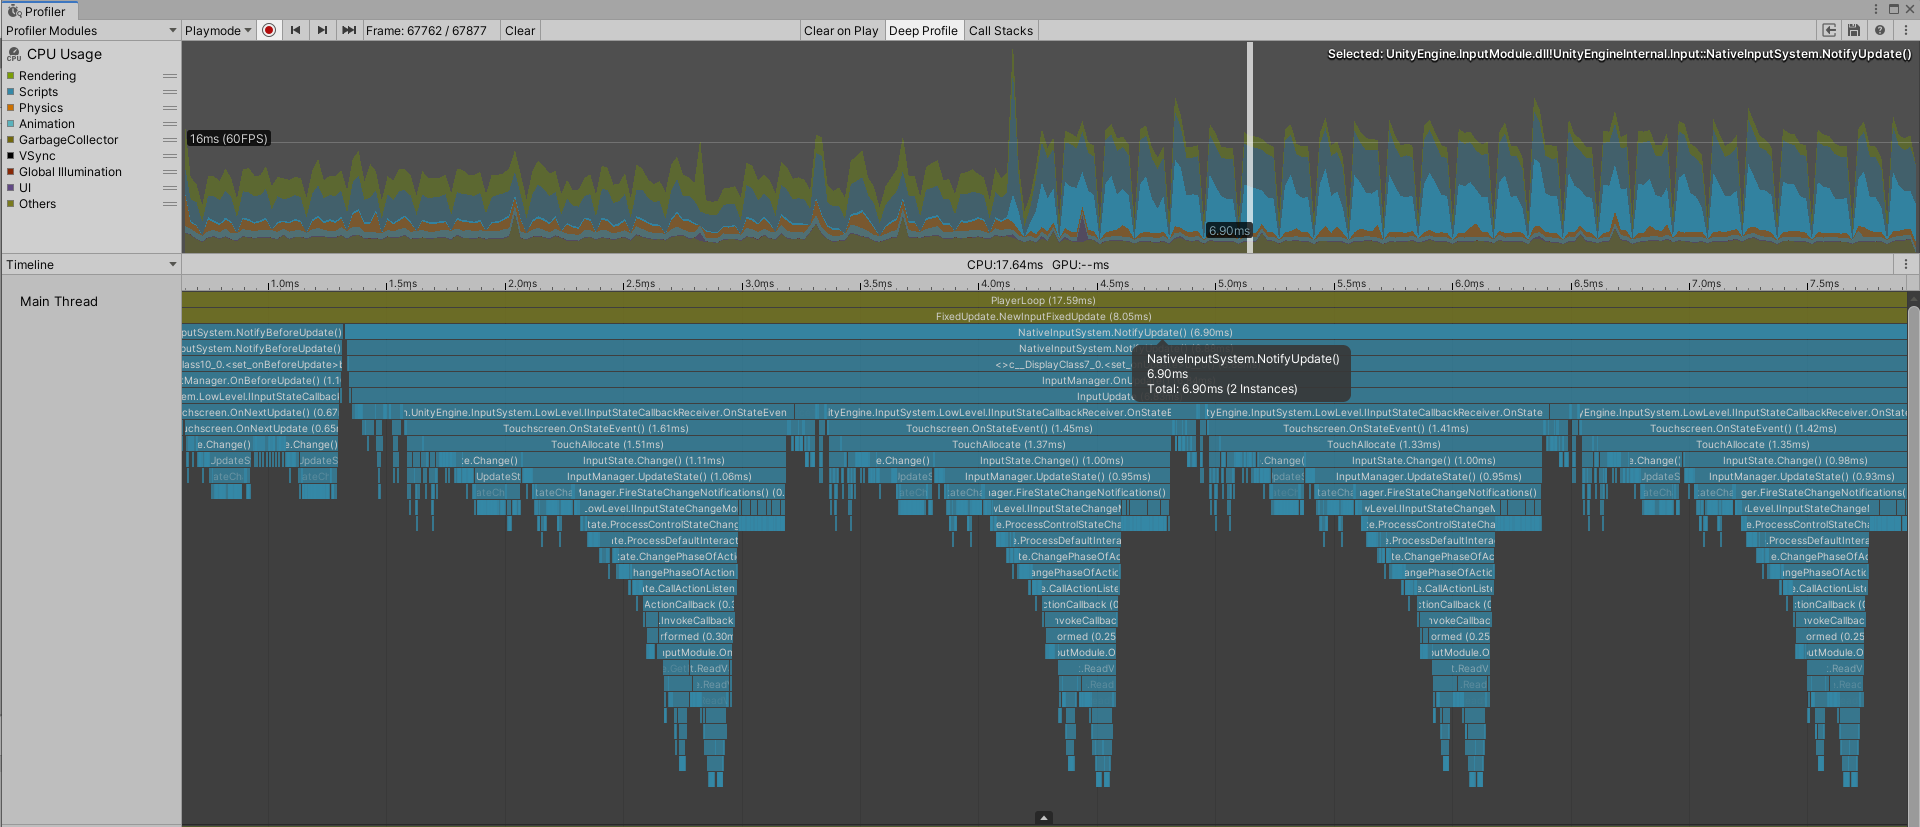Viewport: 1920px width, 827px height.
Task: Grab reorder handle next to Animation
Action: pos(170,124)
